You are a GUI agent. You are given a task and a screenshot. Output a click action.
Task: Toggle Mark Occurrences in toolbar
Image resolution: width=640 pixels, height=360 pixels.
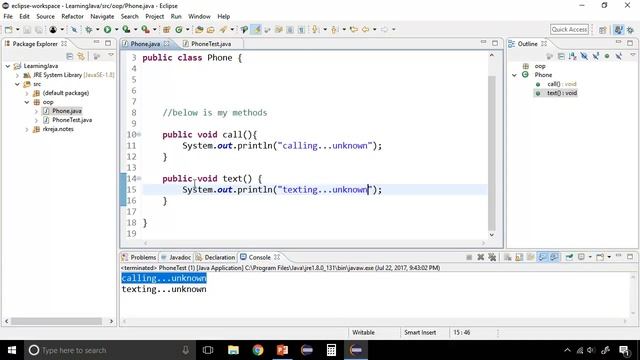coord(256,29)
